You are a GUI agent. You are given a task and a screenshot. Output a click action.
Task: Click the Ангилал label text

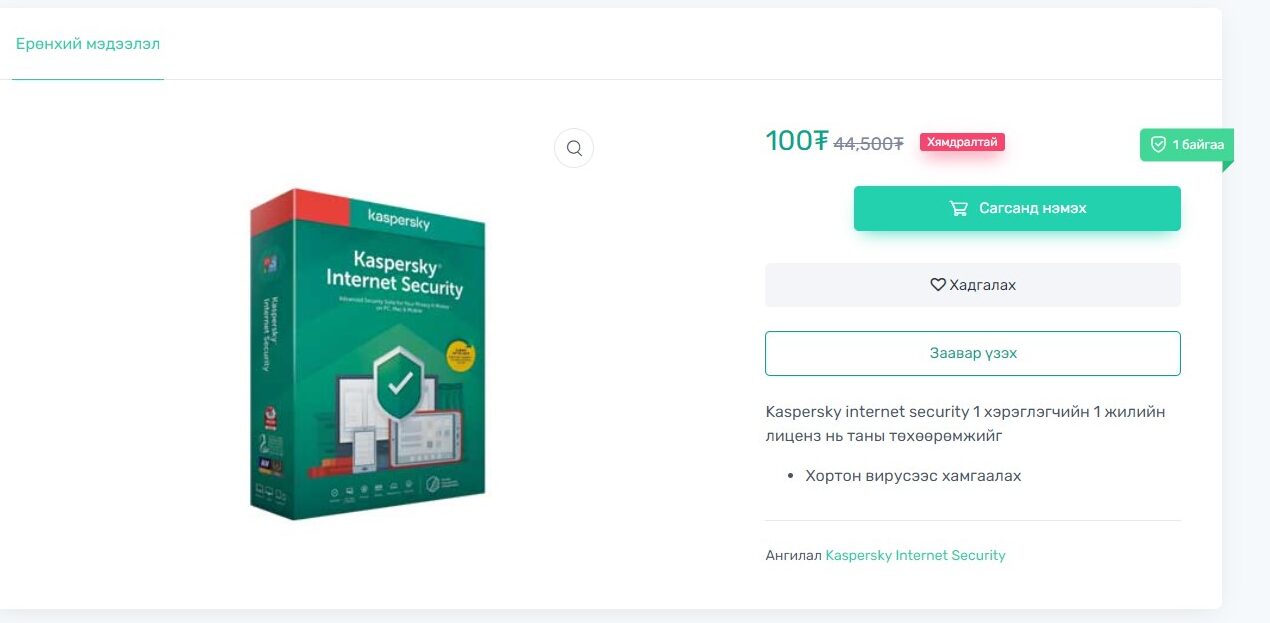click(x=793, y=555)
